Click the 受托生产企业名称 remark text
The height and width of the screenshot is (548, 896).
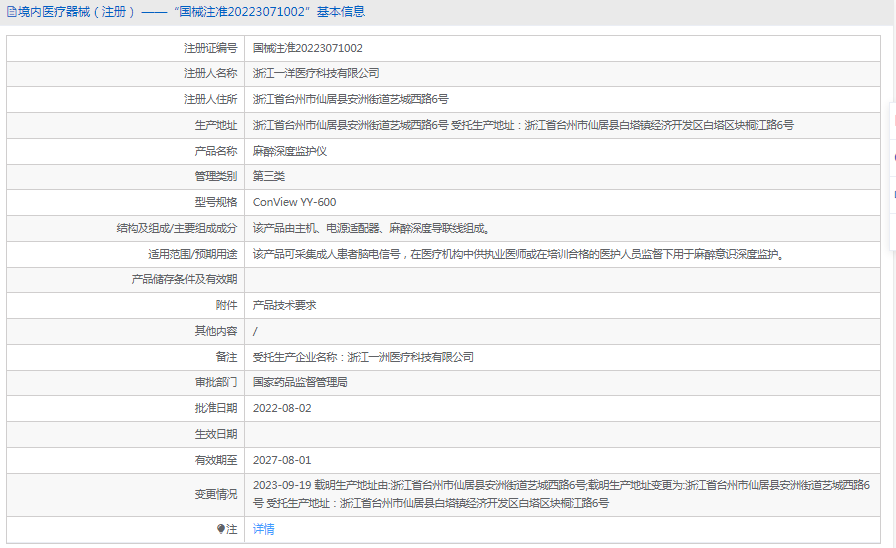(x=363, y=357)
